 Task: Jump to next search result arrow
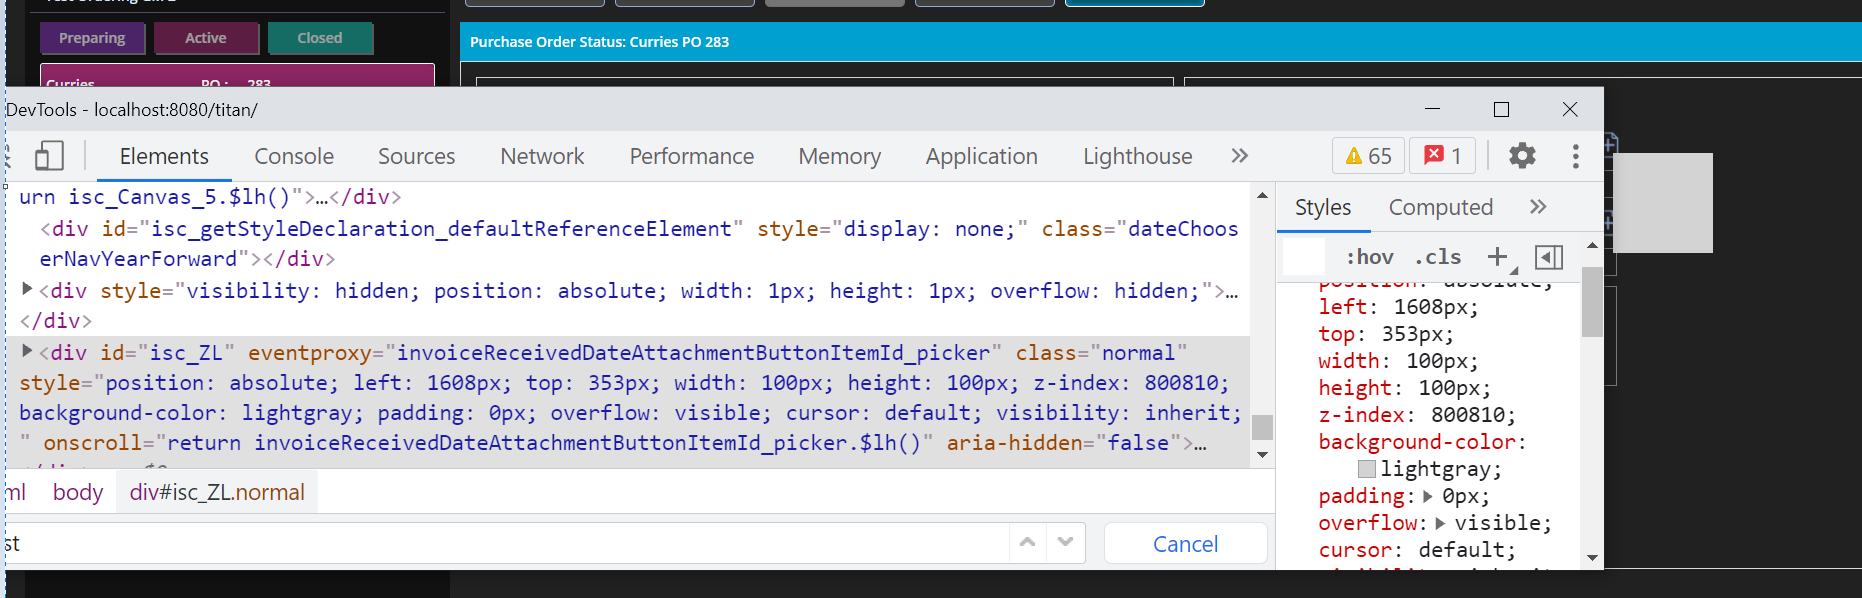(x=1065, y=542)
